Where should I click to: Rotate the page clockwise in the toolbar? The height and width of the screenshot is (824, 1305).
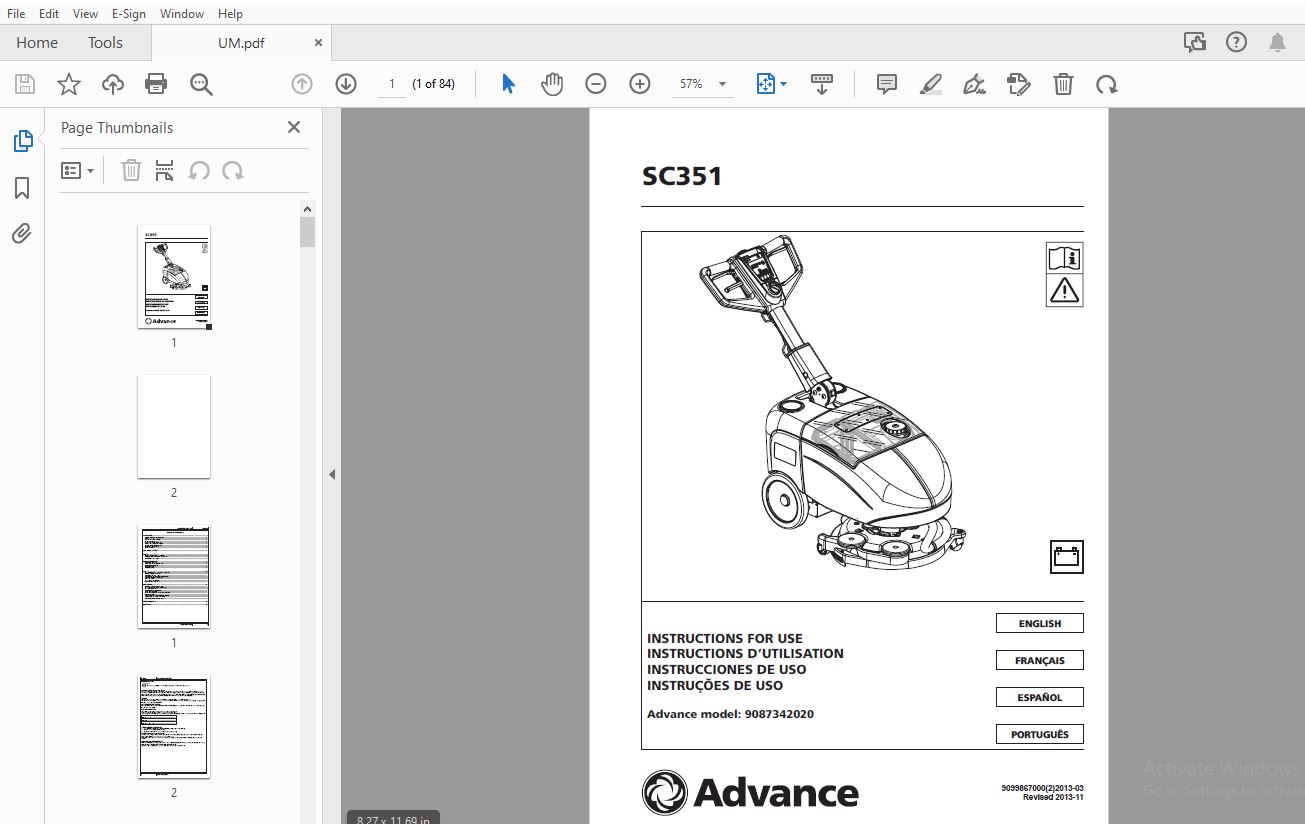[1106, 85]
